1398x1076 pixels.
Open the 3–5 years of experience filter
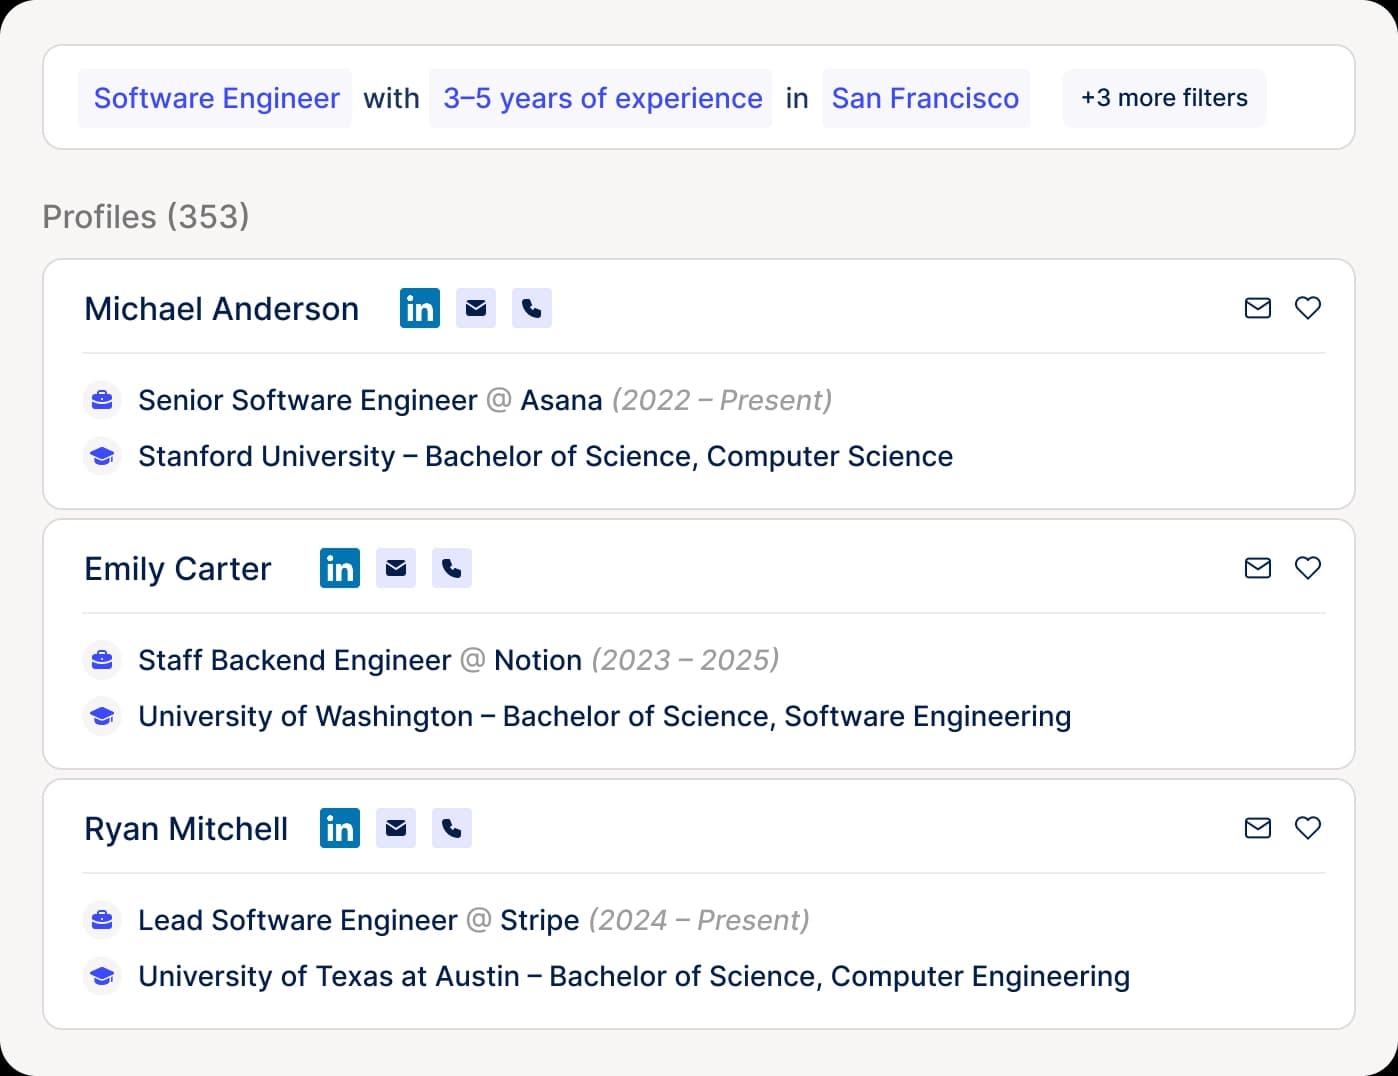[x=601, y=98]
